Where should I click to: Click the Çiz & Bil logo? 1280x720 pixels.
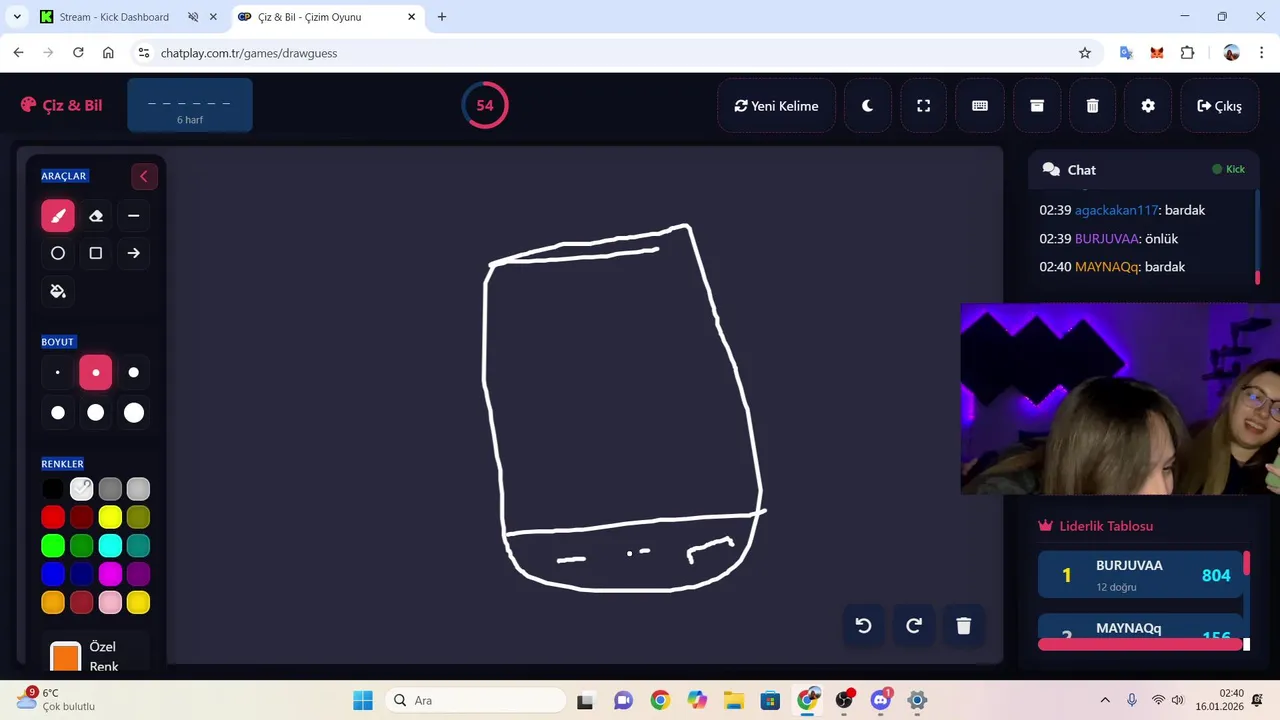click(61, 105)
